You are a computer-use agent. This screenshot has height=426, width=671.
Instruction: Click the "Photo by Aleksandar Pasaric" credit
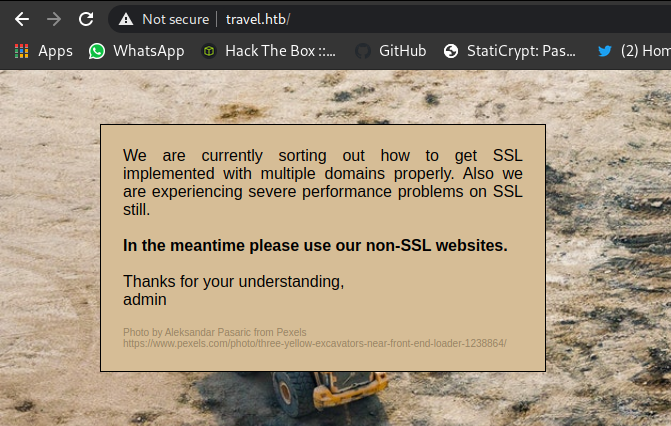tap(214, 332)
